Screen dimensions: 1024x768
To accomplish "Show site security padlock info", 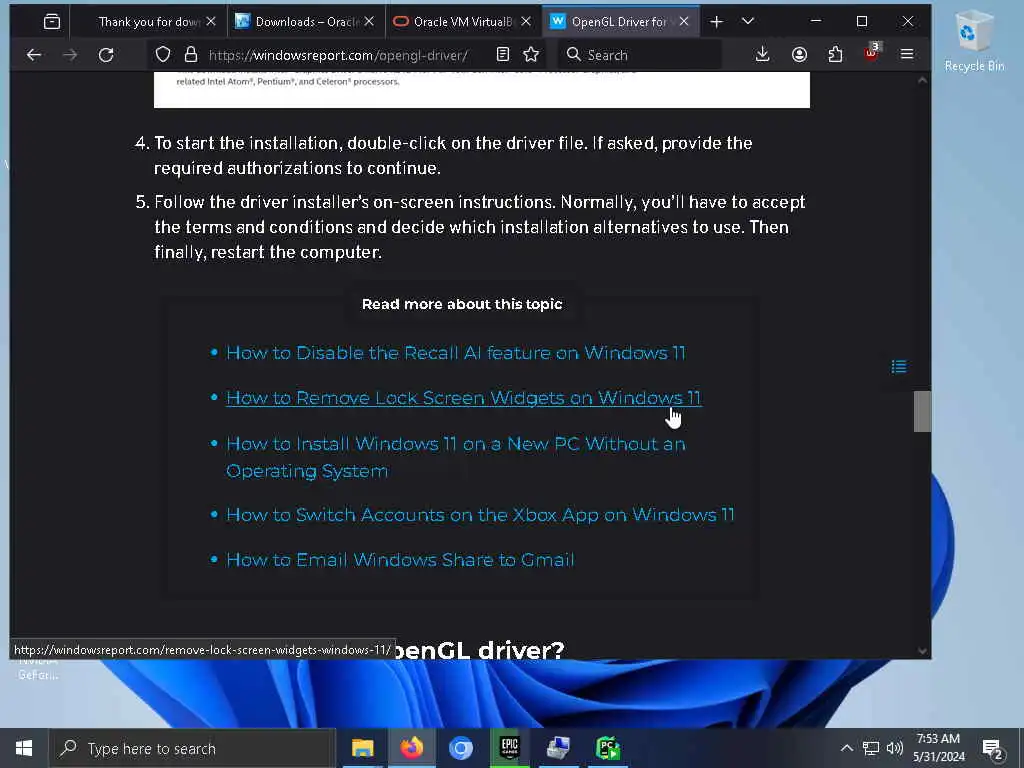I will 191,55.
